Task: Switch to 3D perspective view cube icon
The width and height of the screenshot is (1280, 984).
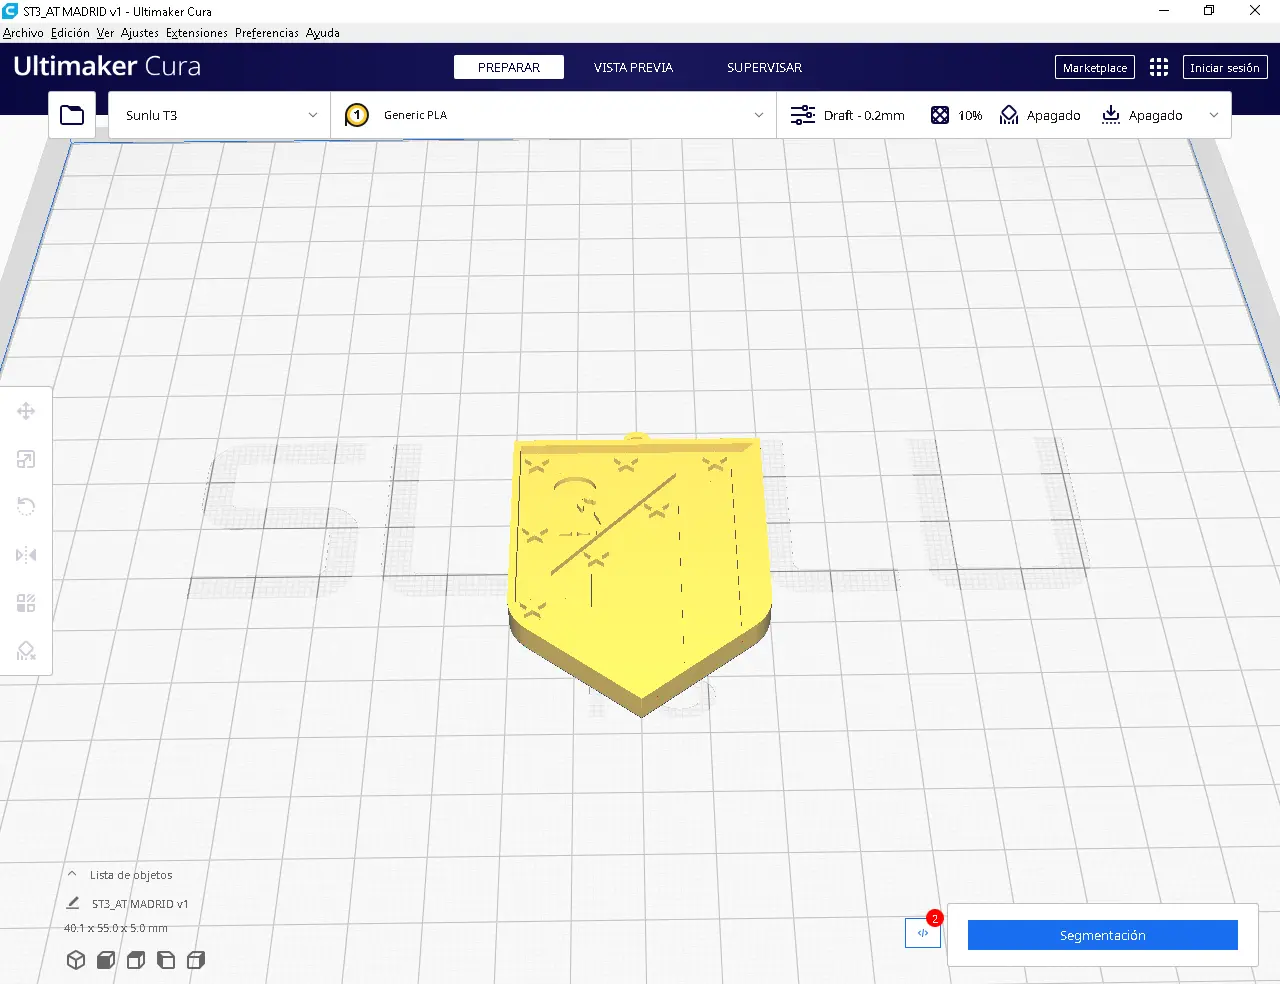Action: coord(76,960)
